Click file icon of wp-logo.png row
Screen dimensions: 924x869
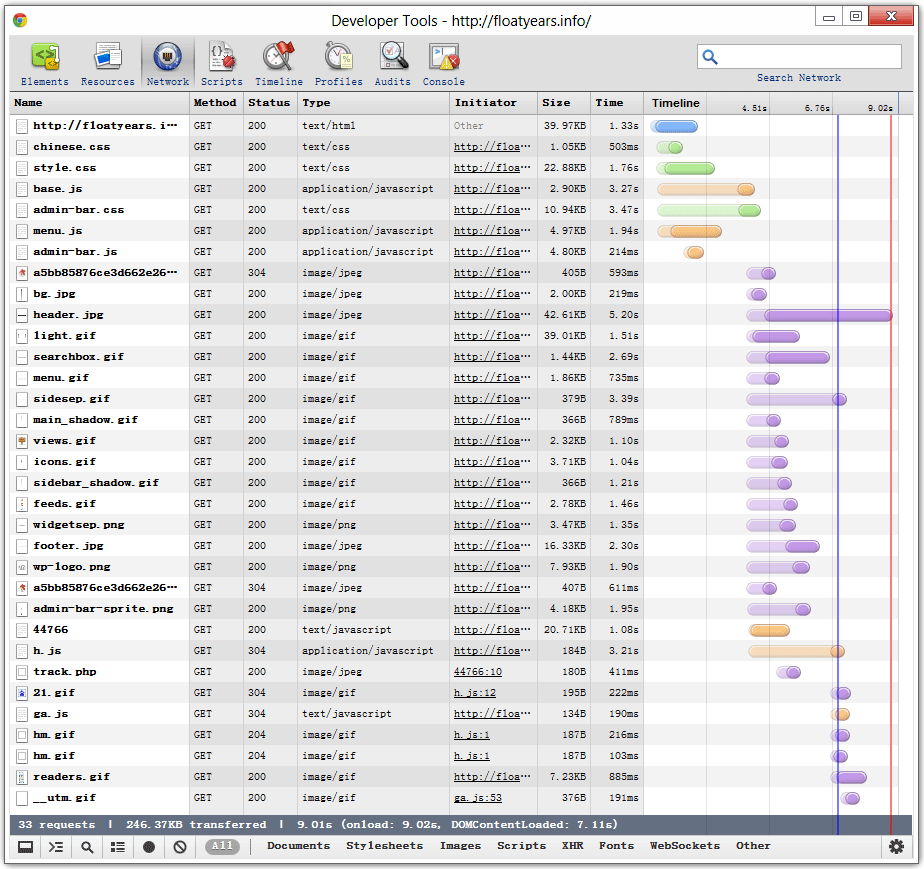pos(22,567)
